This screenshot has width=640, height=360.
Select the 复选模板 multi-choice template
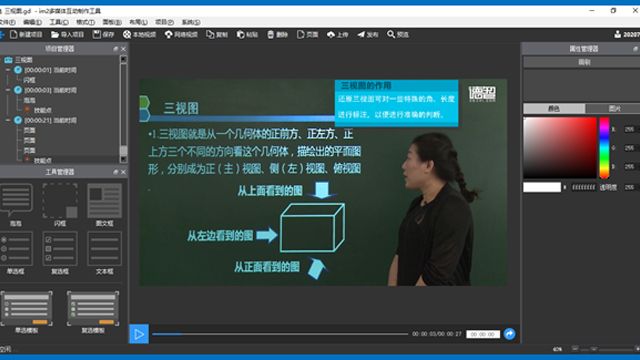point(93,308)
